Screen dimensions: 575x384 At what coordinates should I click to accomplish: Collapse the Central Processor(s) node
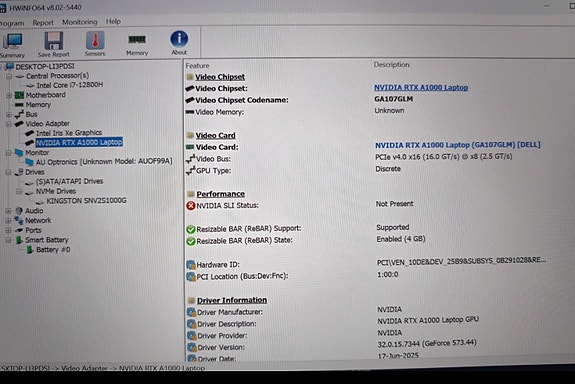9,76
